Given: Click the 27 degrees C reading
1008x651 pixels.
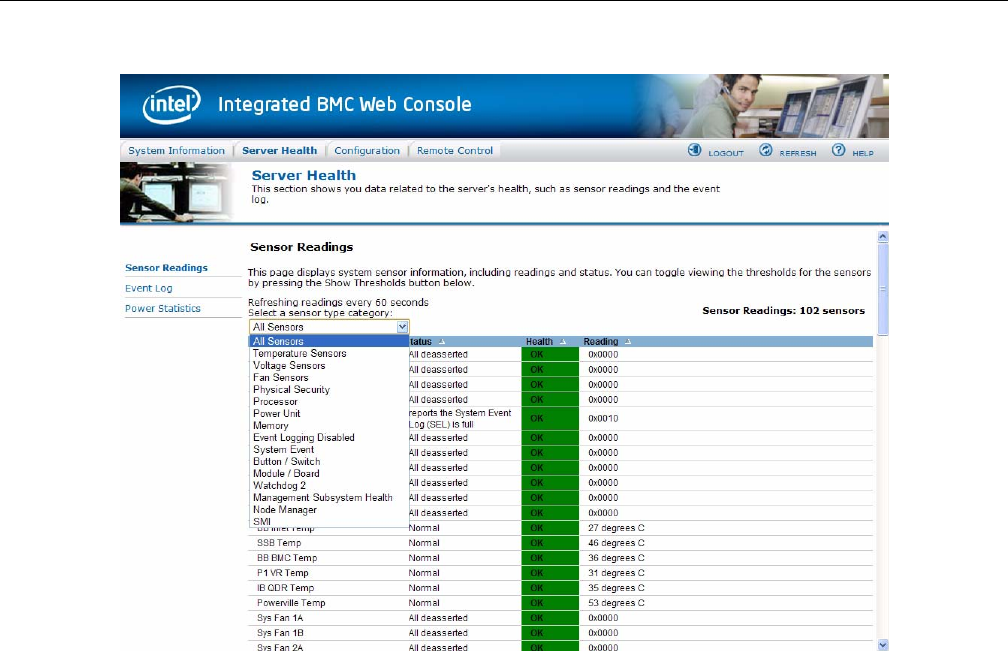Looking at the screenshot, I should pyautogui.click(x=616, y=528).
